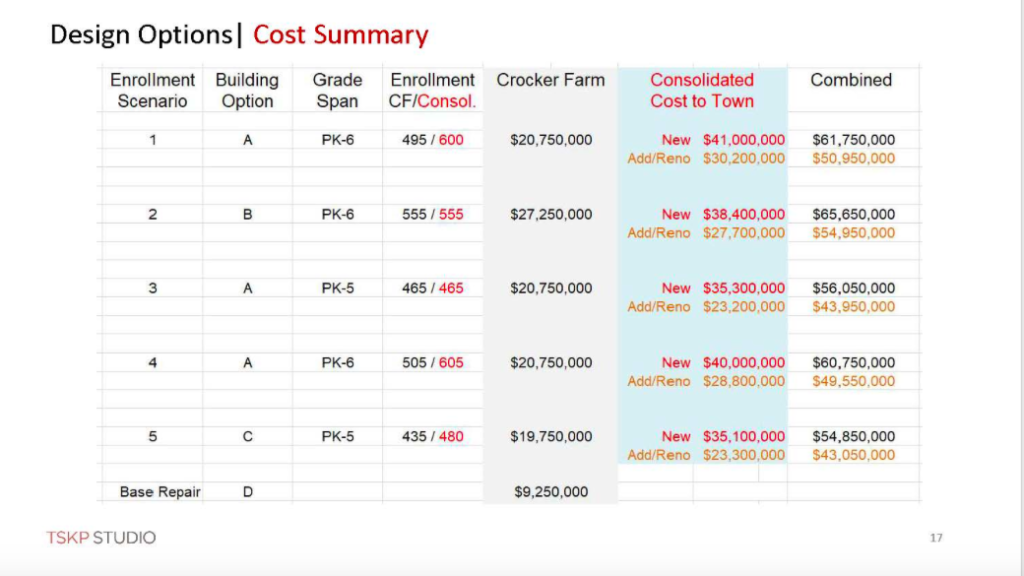Screen dimensions: 1024x576
Task: Click the TSKP STUDIO logo
Action: [x=101, y=537]
